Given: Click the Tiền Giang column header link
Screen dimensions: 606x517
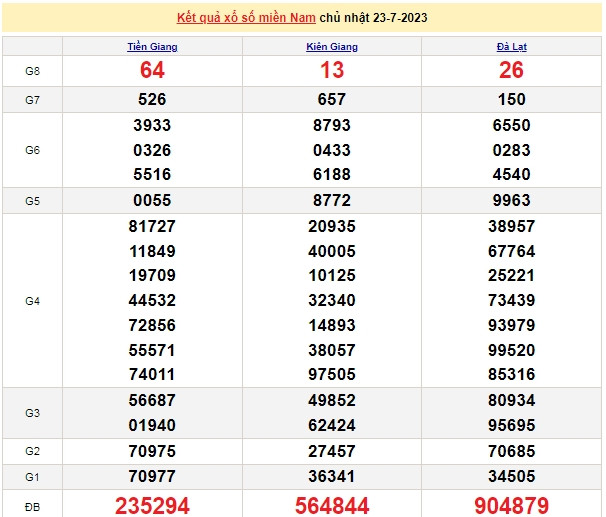Looking at the screenshot, I should point(152,47).
